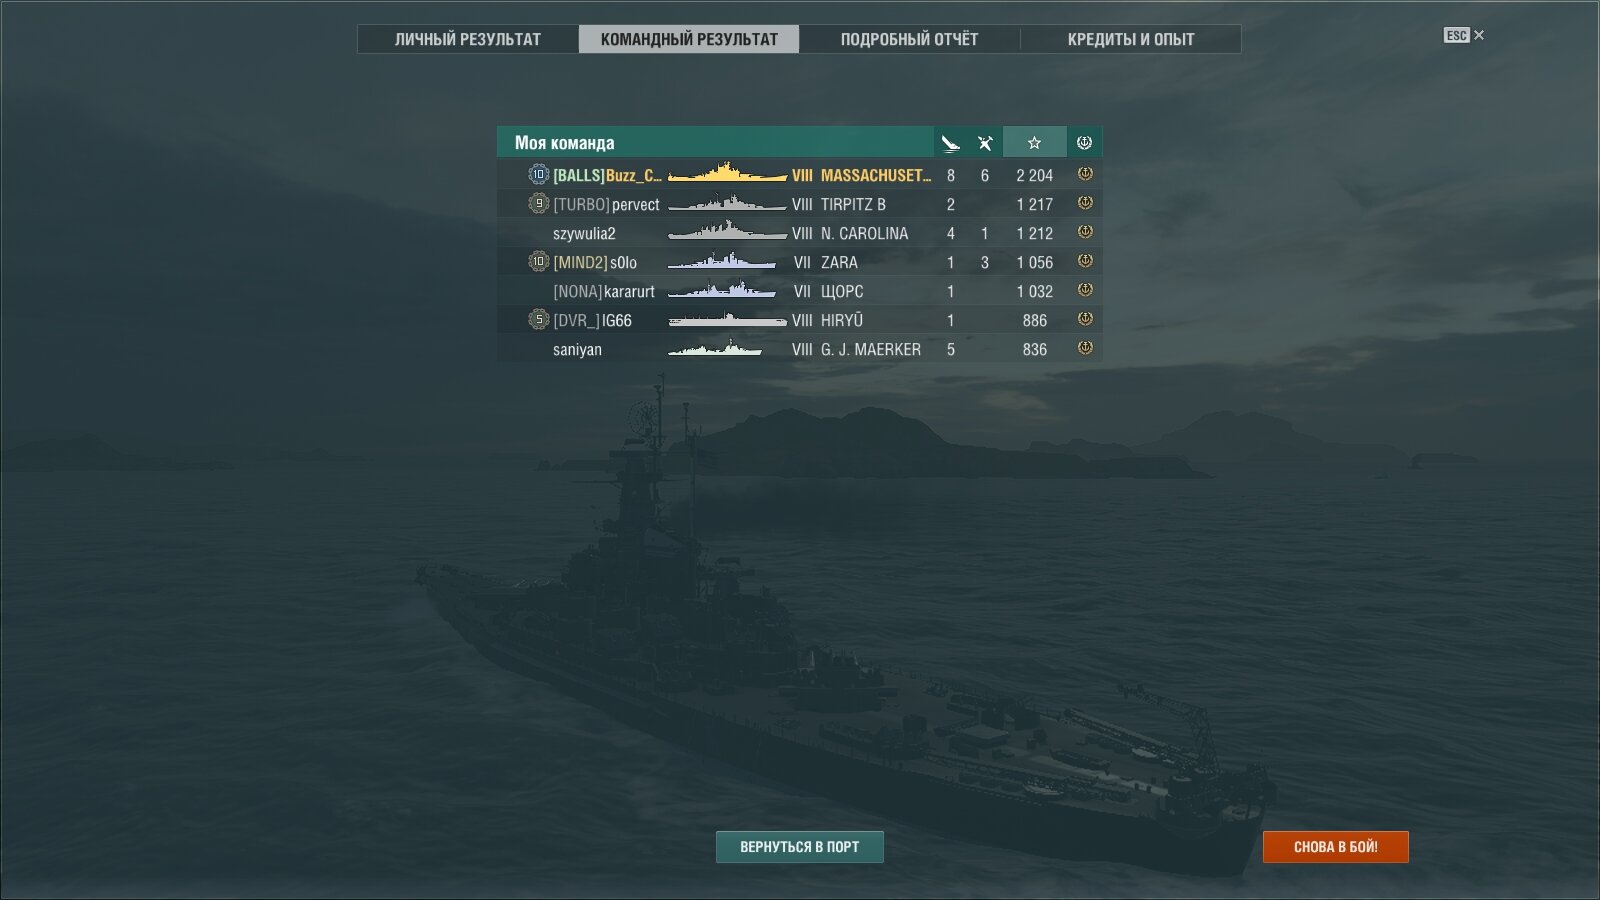Click medal icon in saniyan's row

point(1084,348)
